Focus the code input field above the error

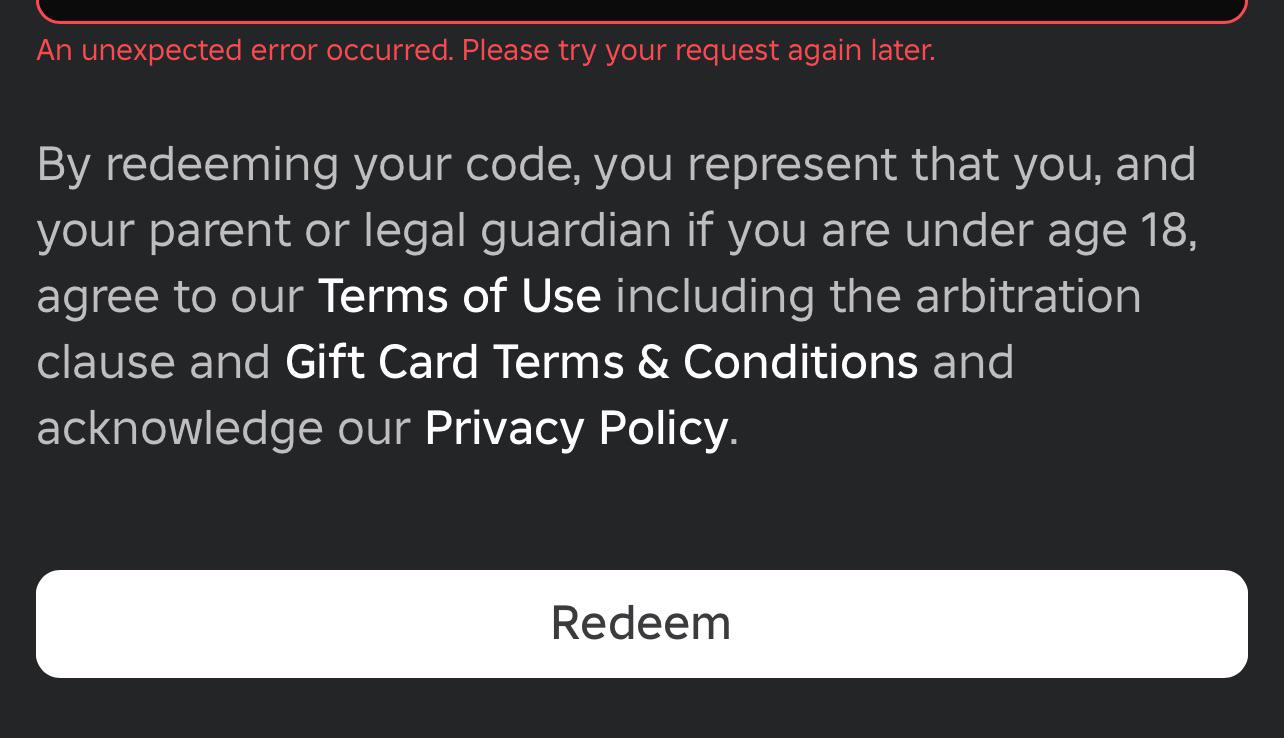click(641, 9)
